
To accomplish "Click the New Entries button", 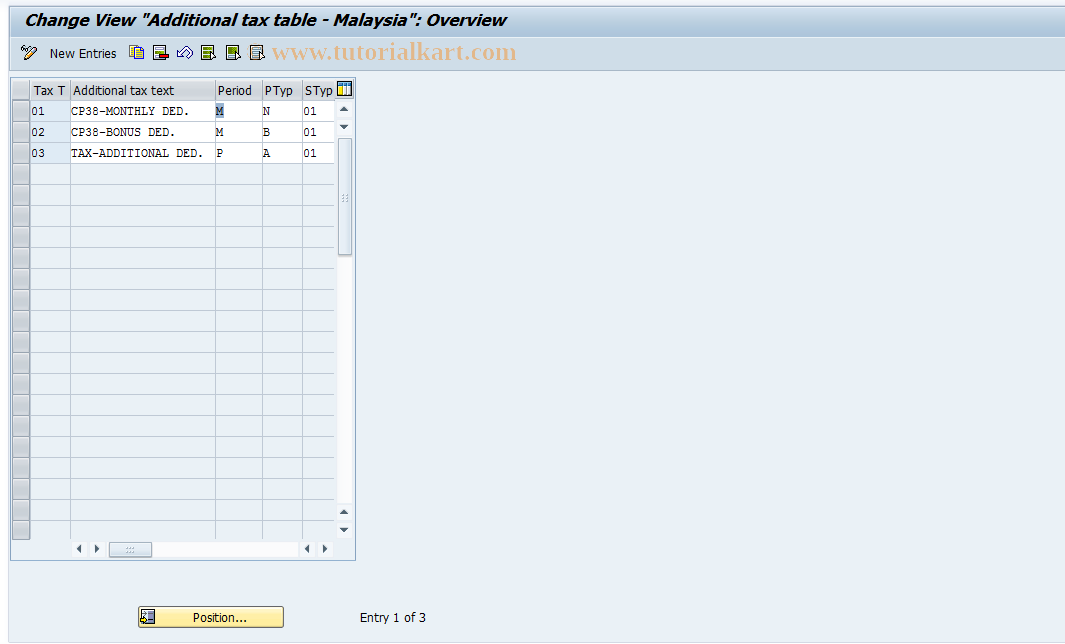I will click(83, 54).
